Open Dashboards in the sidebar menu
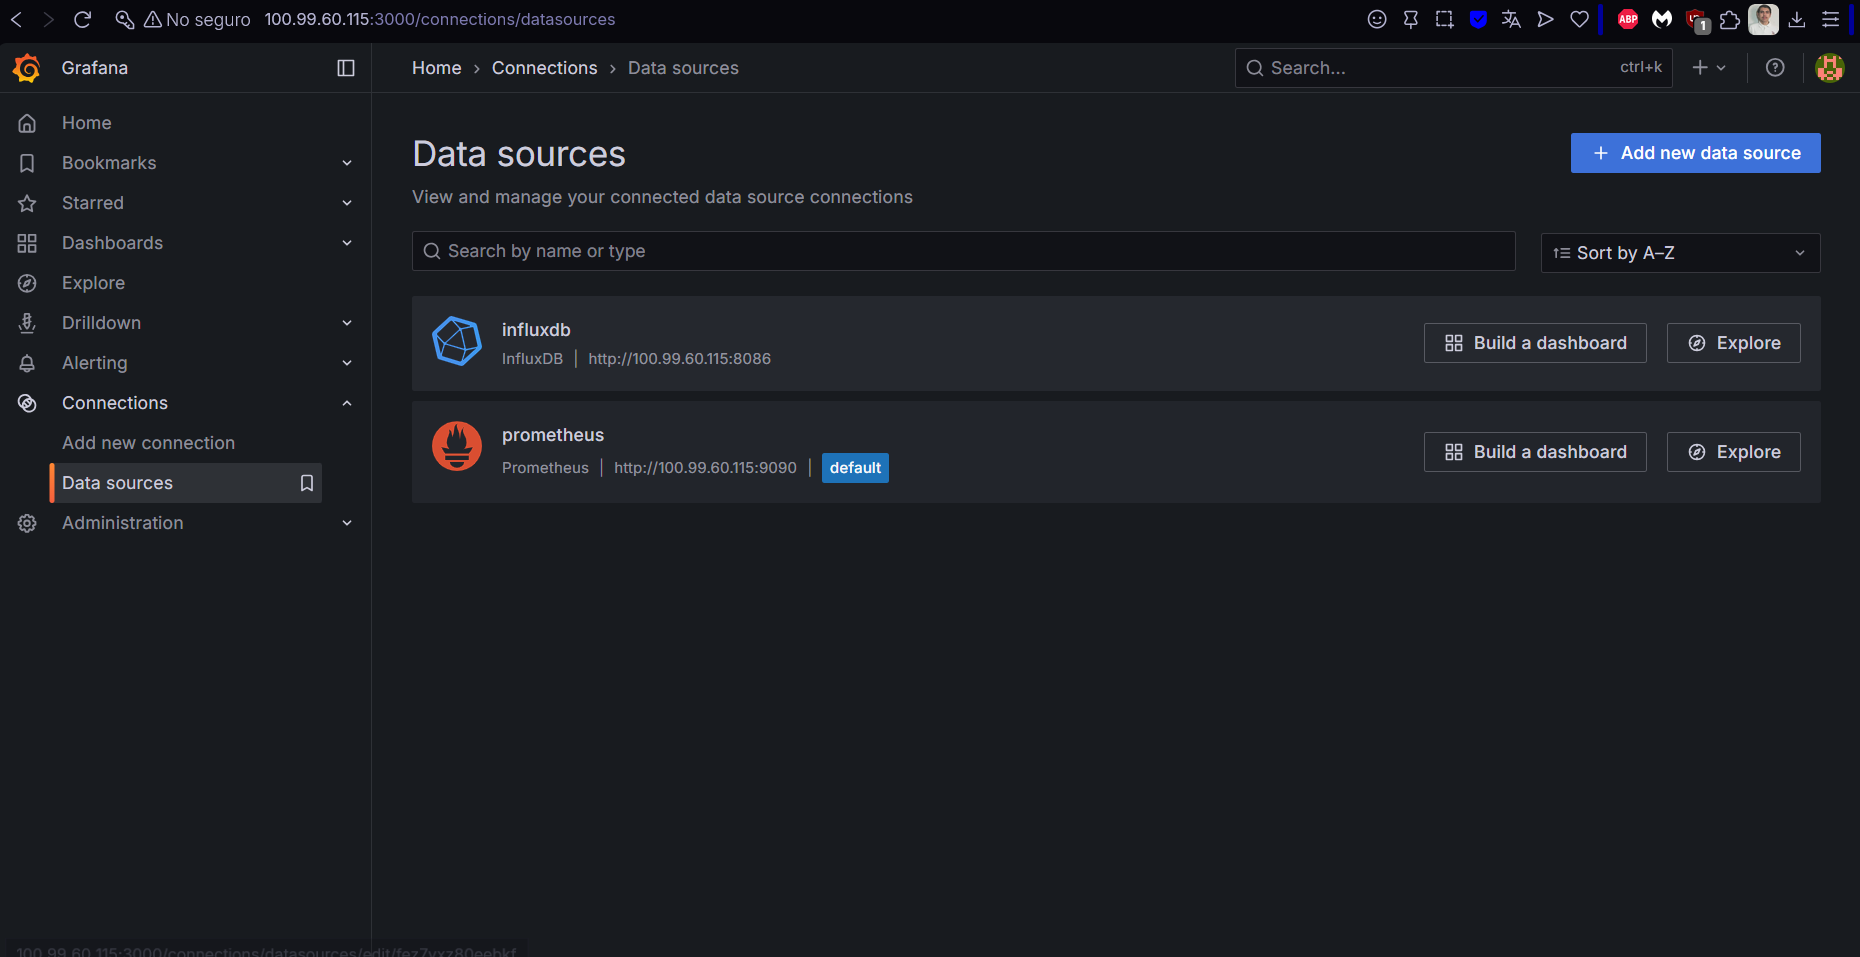This screenshot has height=957, width=1860. pyautogui.click(x=112, y=243)
